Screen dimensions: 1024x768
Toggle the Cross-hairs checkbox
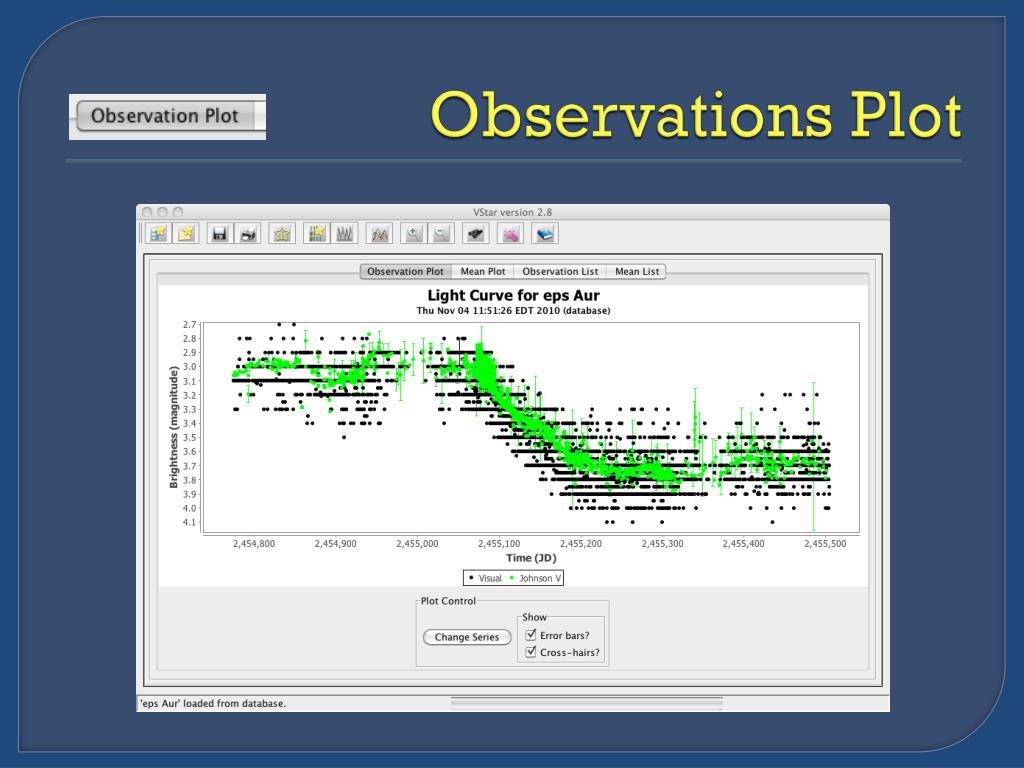[531, 652]
